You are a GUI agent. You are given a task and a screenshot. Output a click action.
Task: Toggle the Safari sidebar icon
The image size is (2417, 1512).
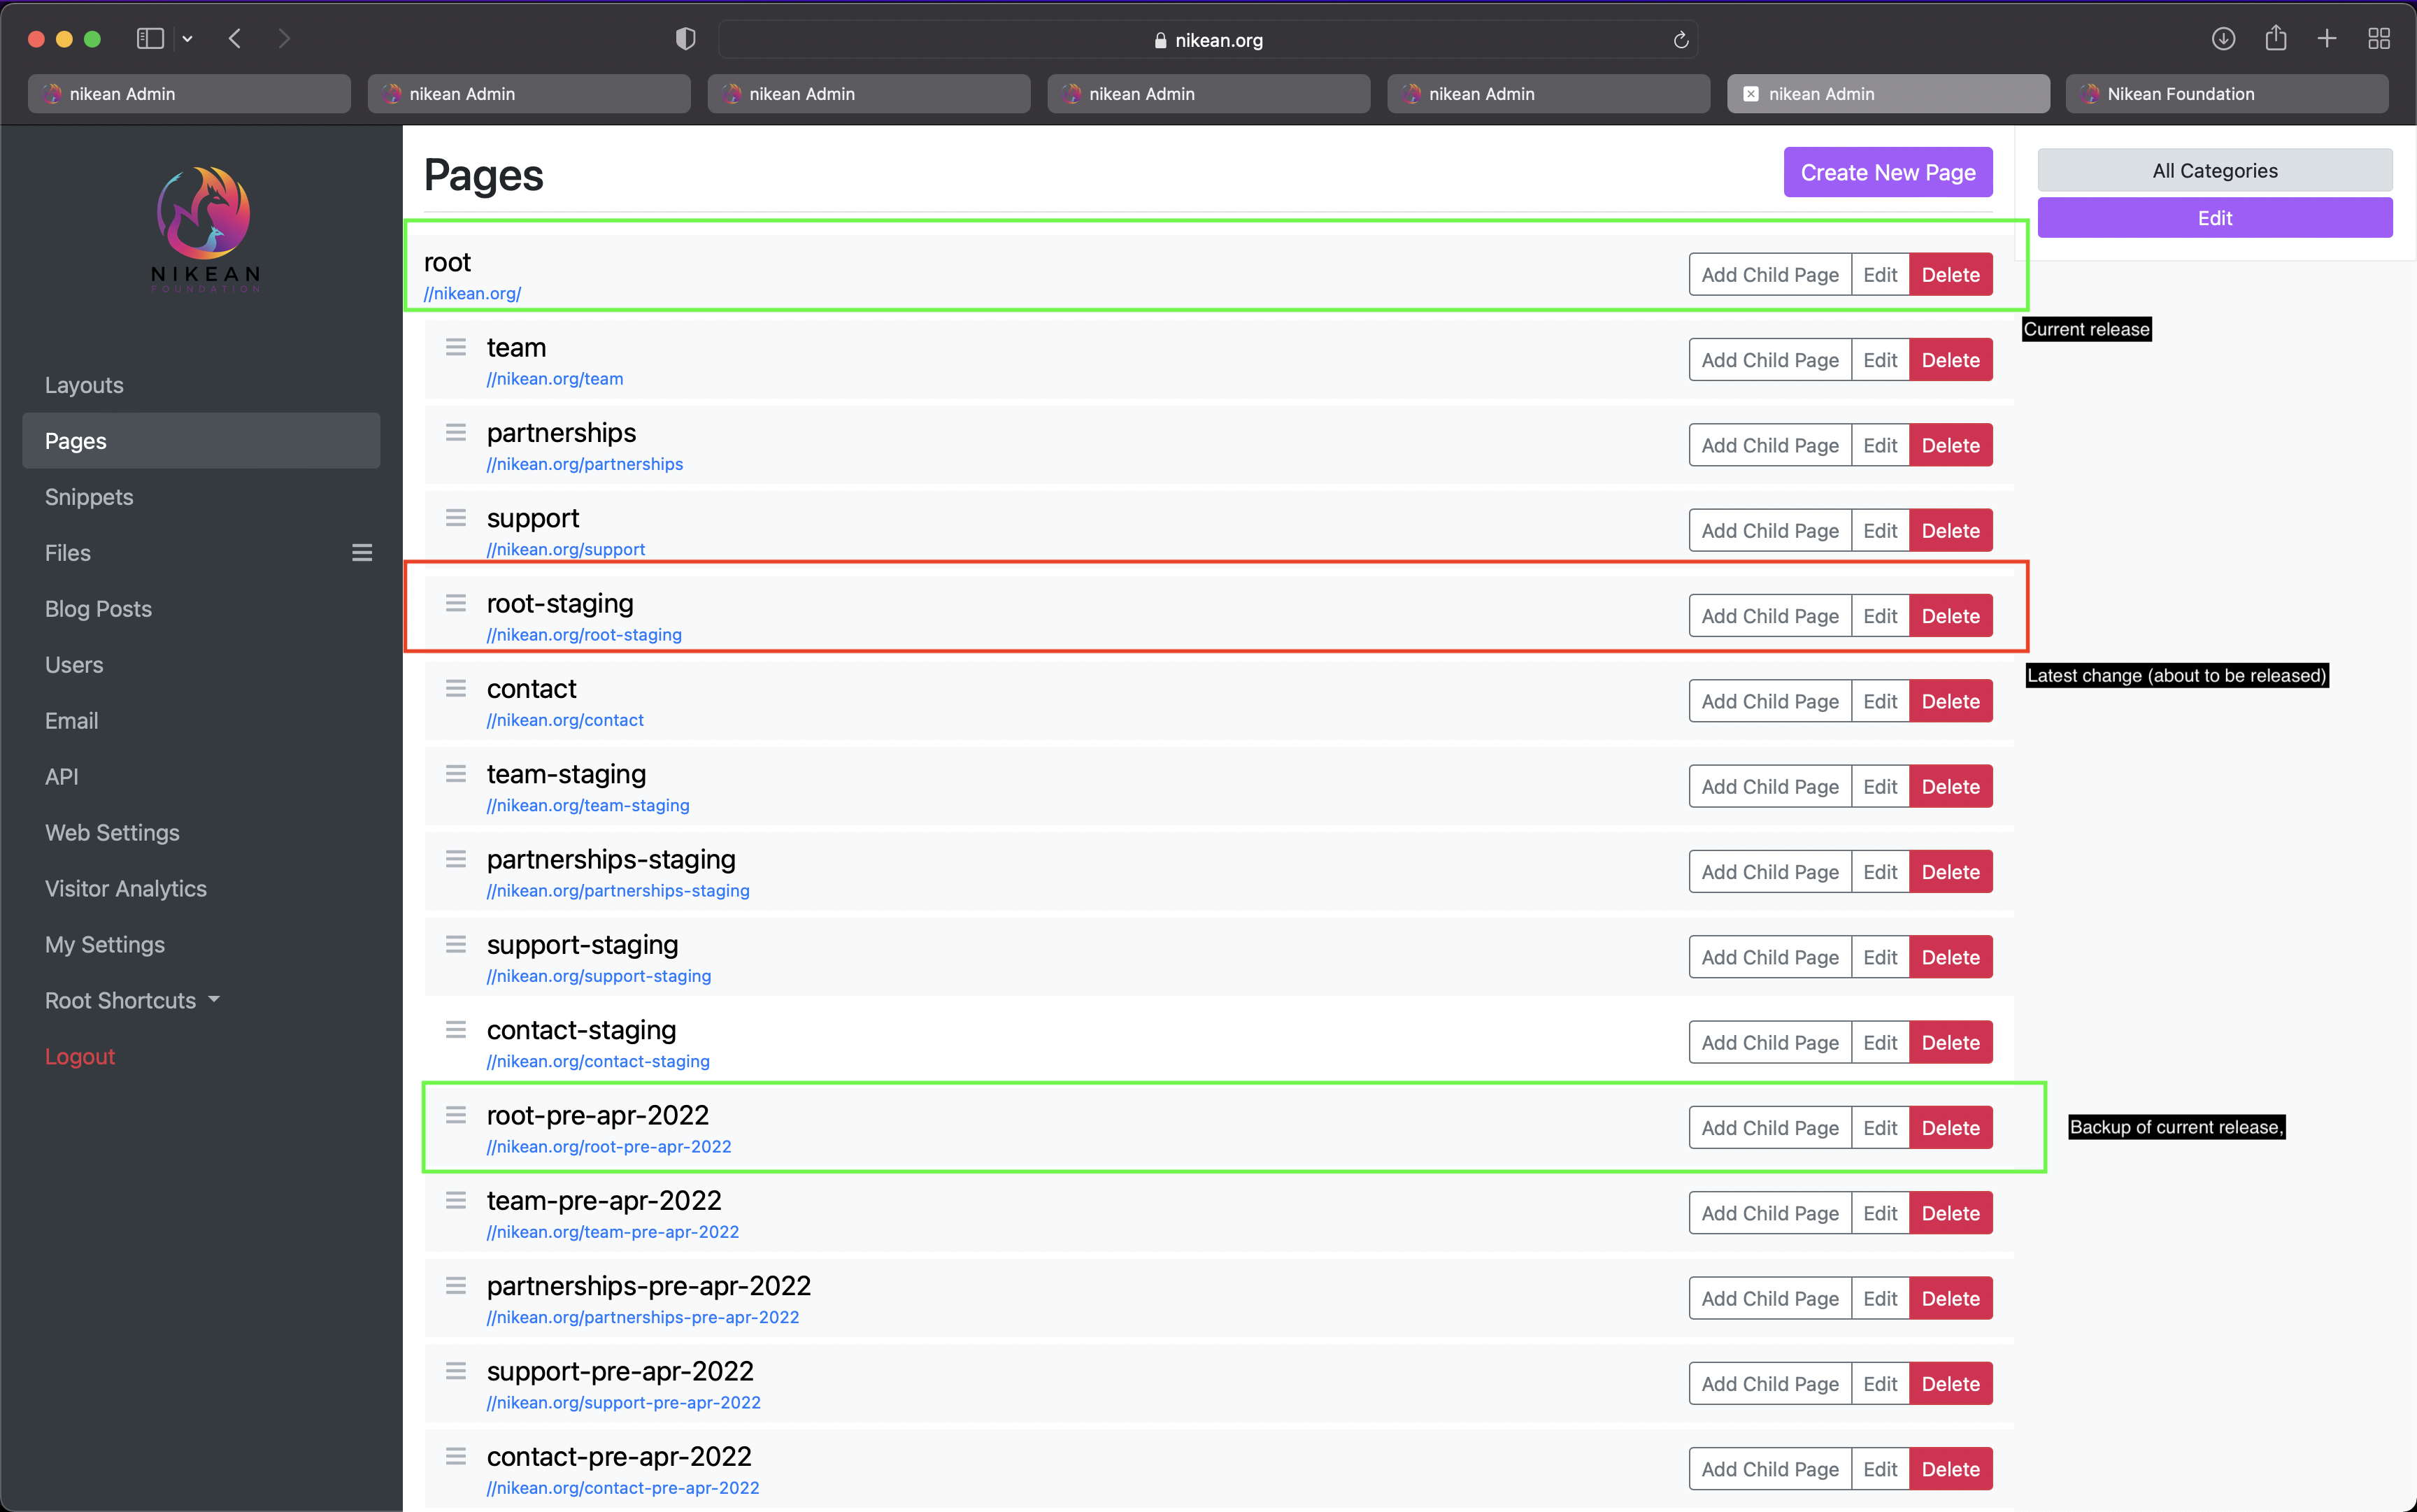coord(150,39)
